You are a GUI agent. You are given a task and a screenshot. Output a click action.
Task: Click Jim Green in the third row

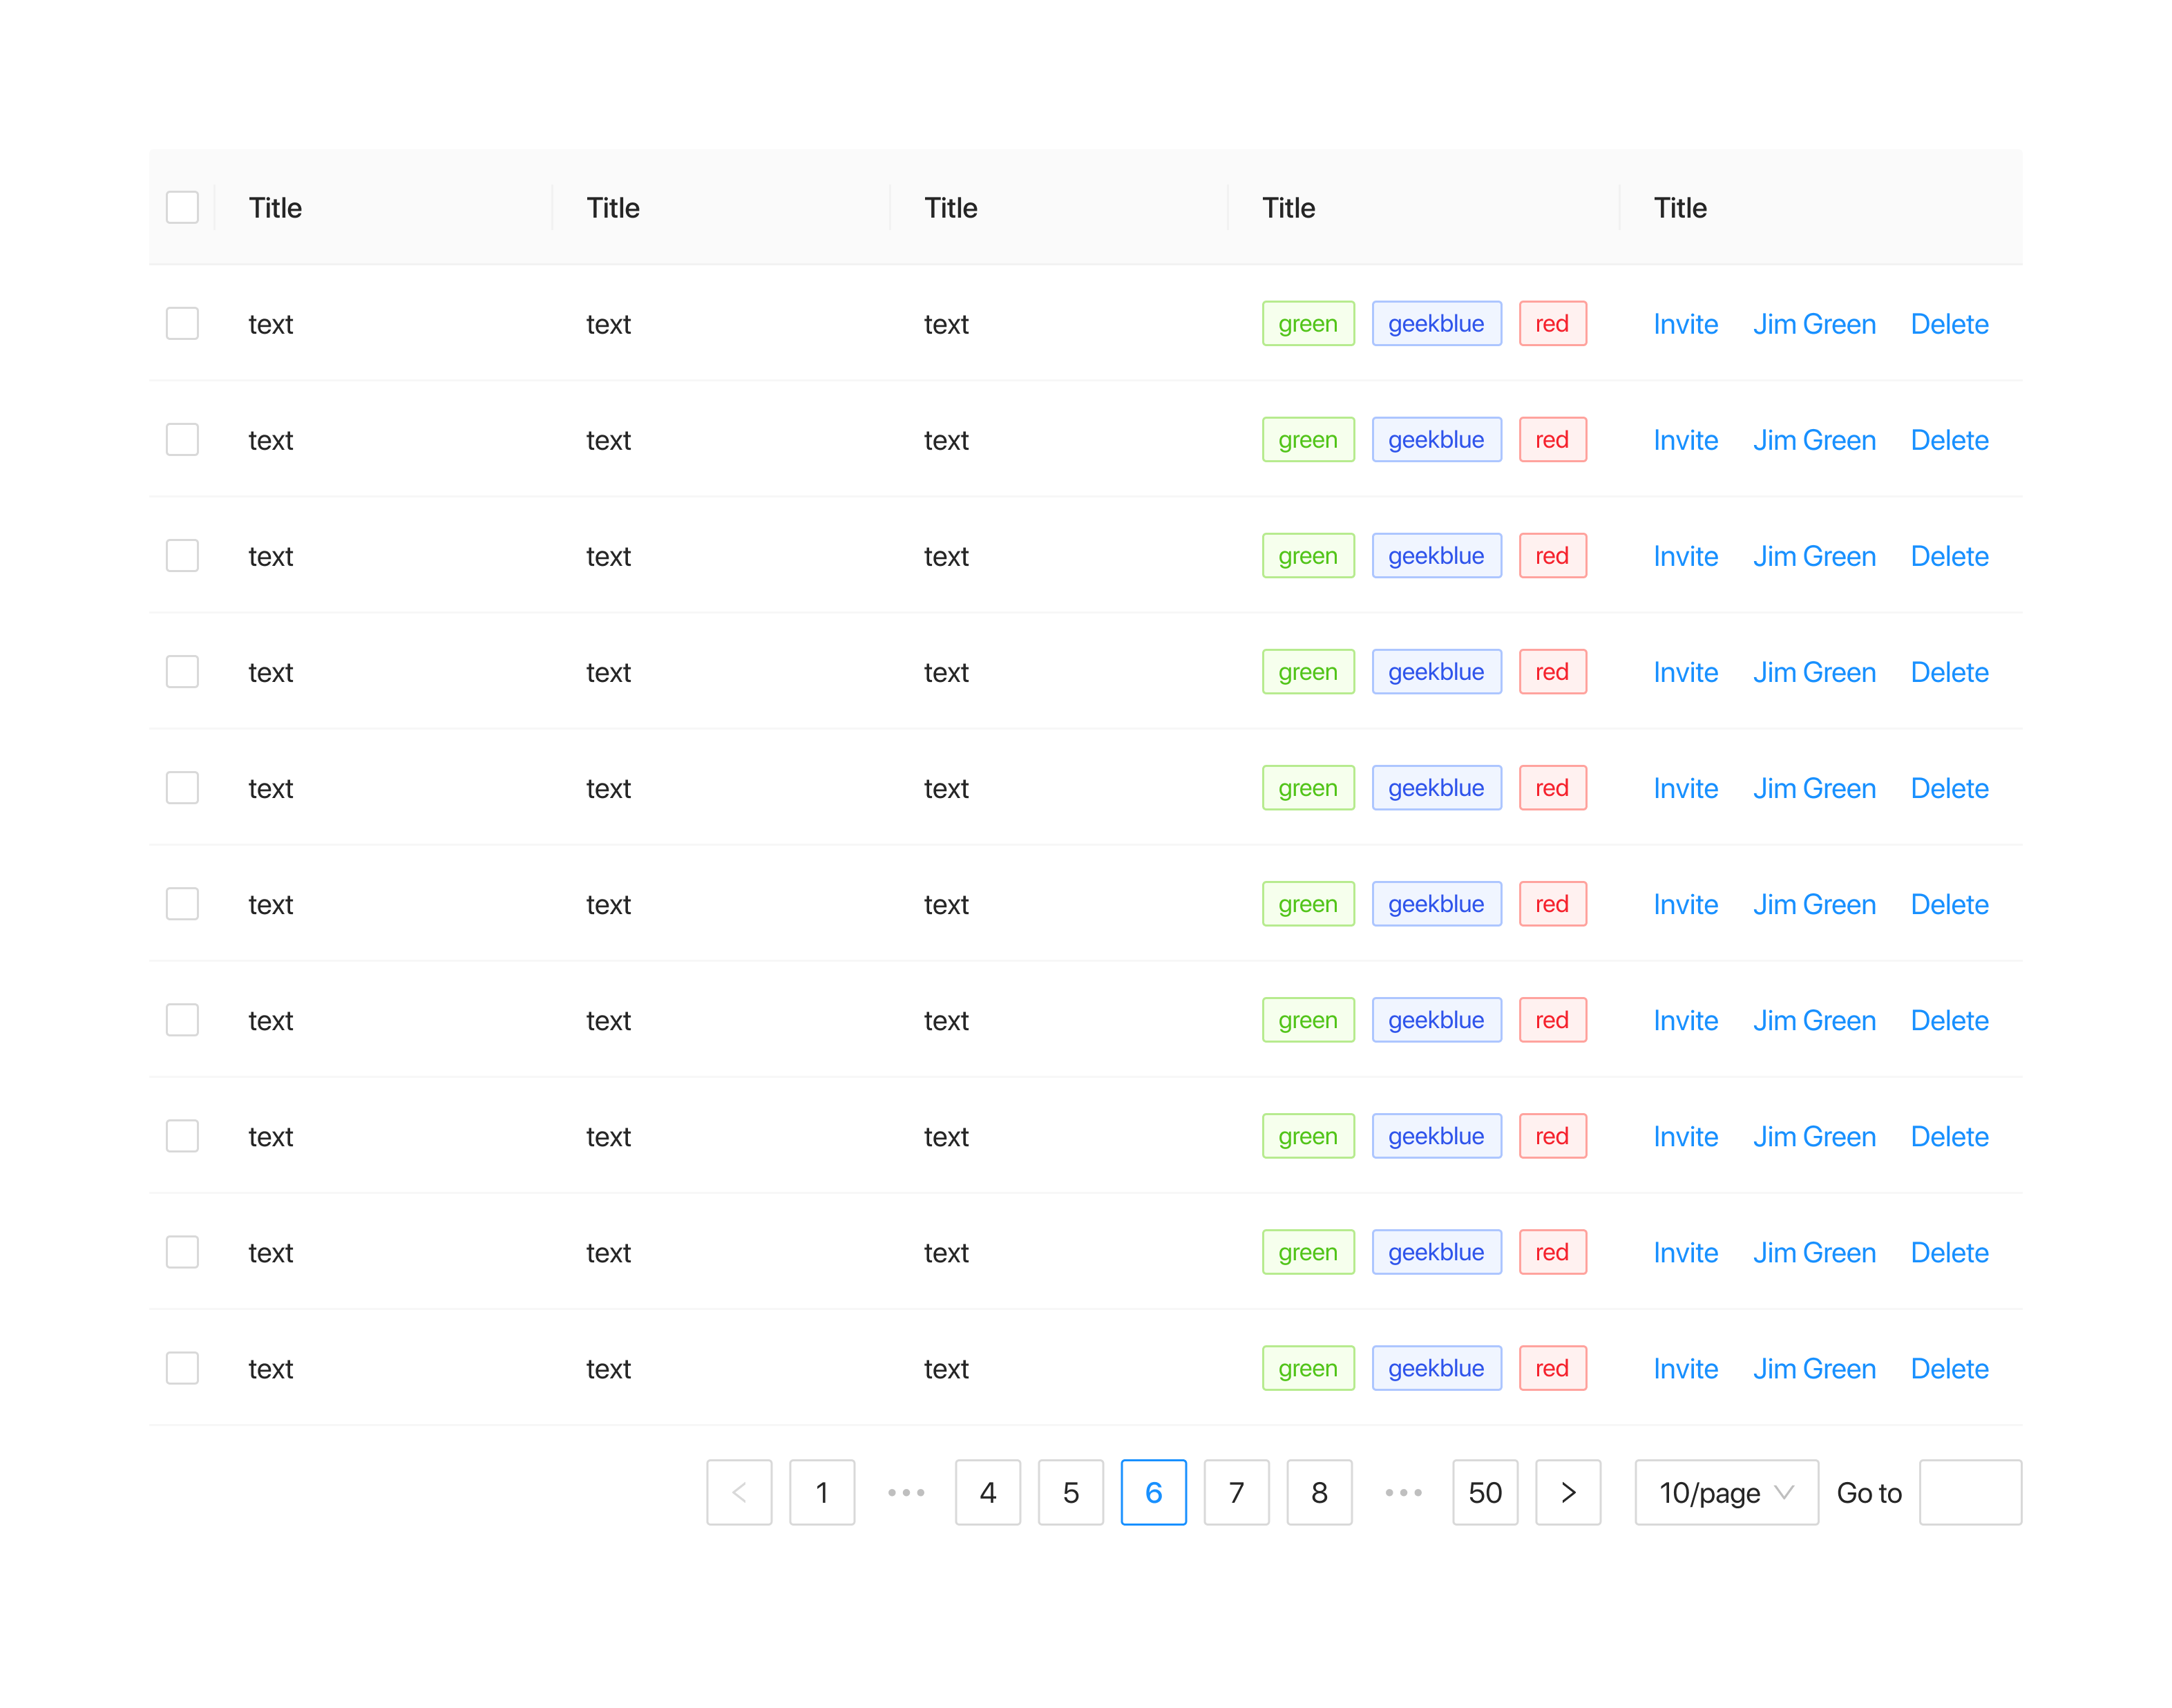(x=1814, y=556)
